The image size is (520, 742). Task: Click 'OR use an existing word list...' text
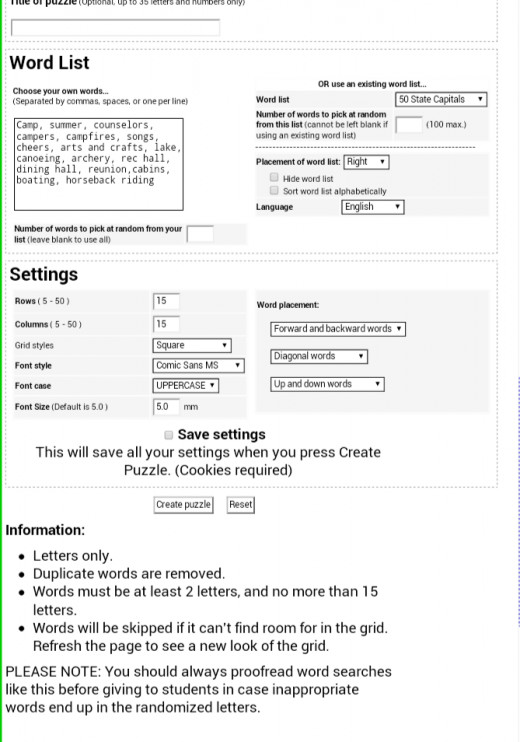[372, 84]
